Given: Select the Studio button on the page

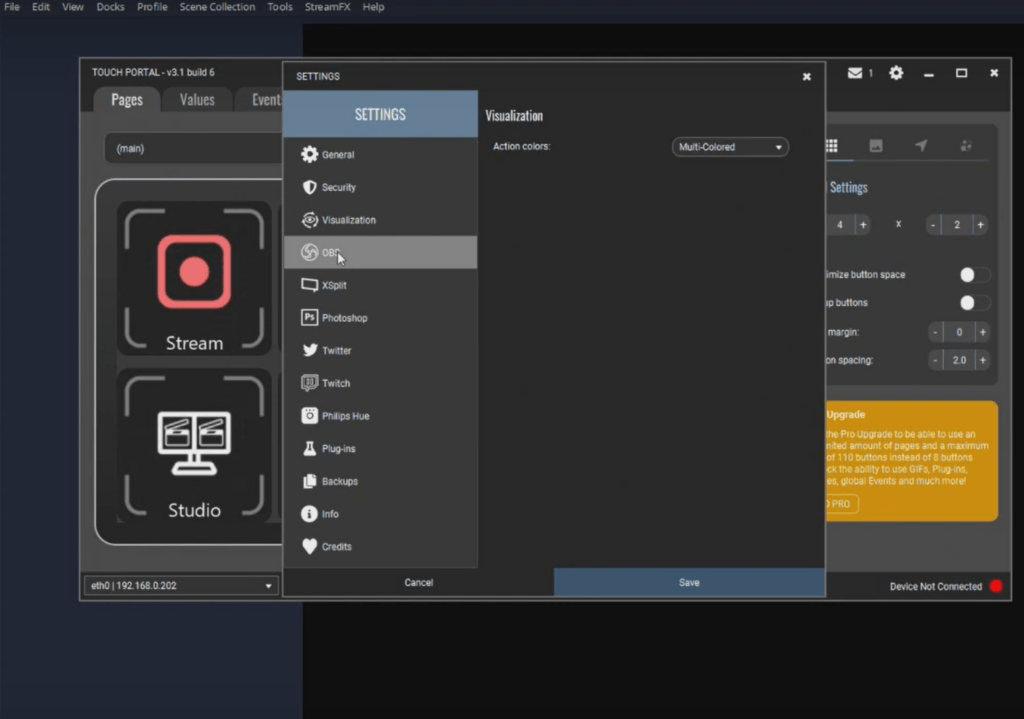Looking at the screenshot, I should tap(194, 446).
